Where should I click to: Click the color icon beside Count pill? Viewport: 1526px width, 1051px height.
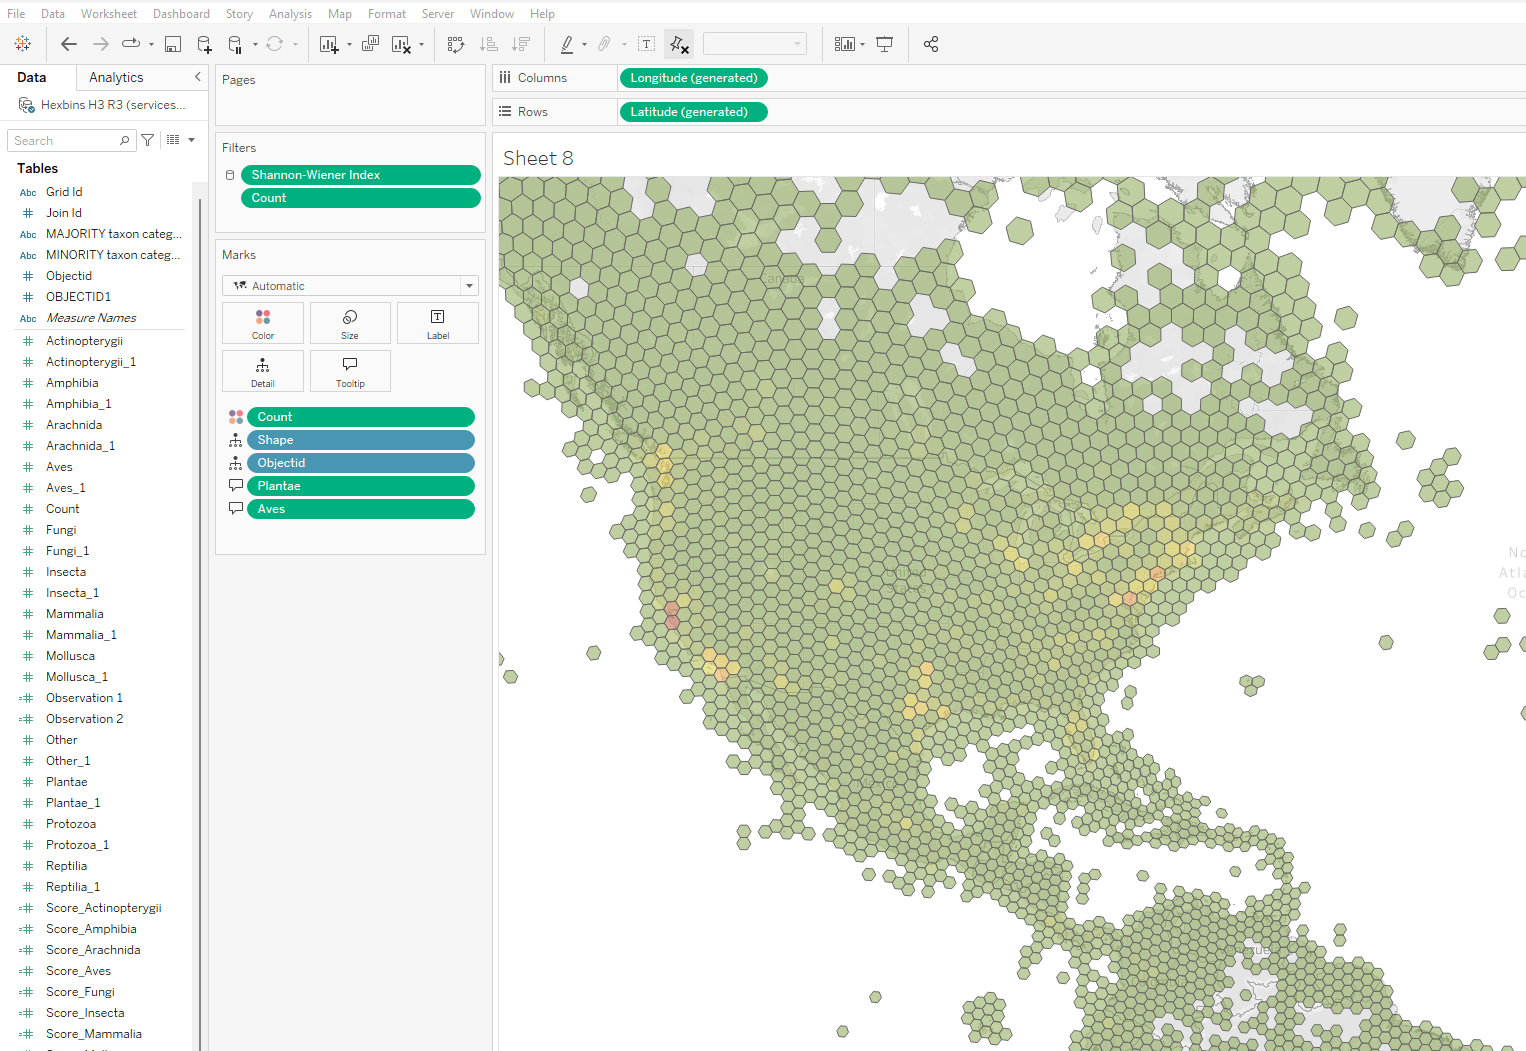tap(236, 417)
